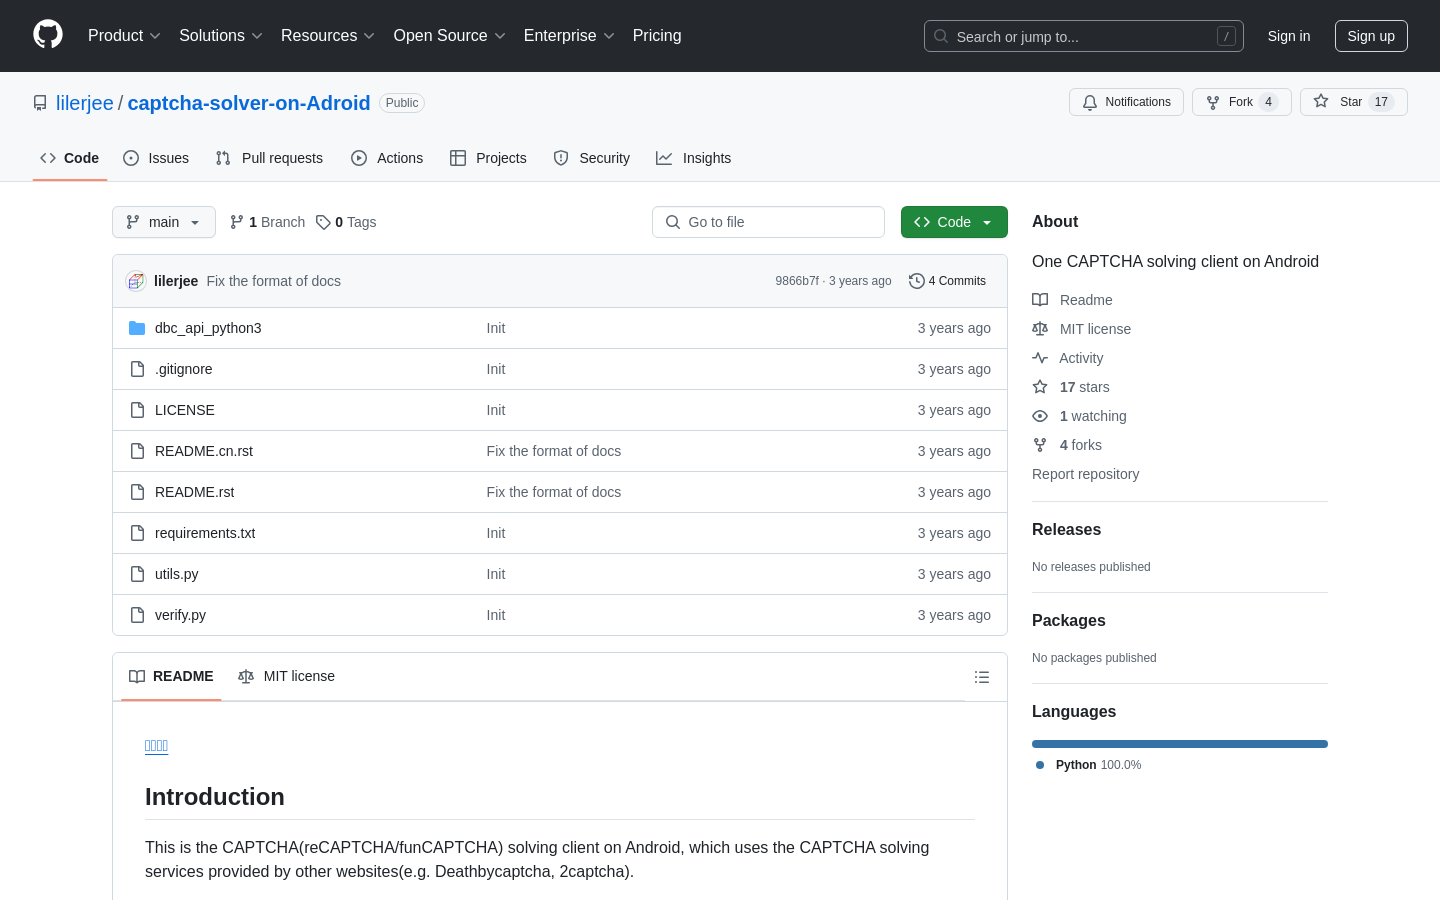Click the file icon for LICENSE
Viewport: 1440px width, 900px height.
coord(137,410)
